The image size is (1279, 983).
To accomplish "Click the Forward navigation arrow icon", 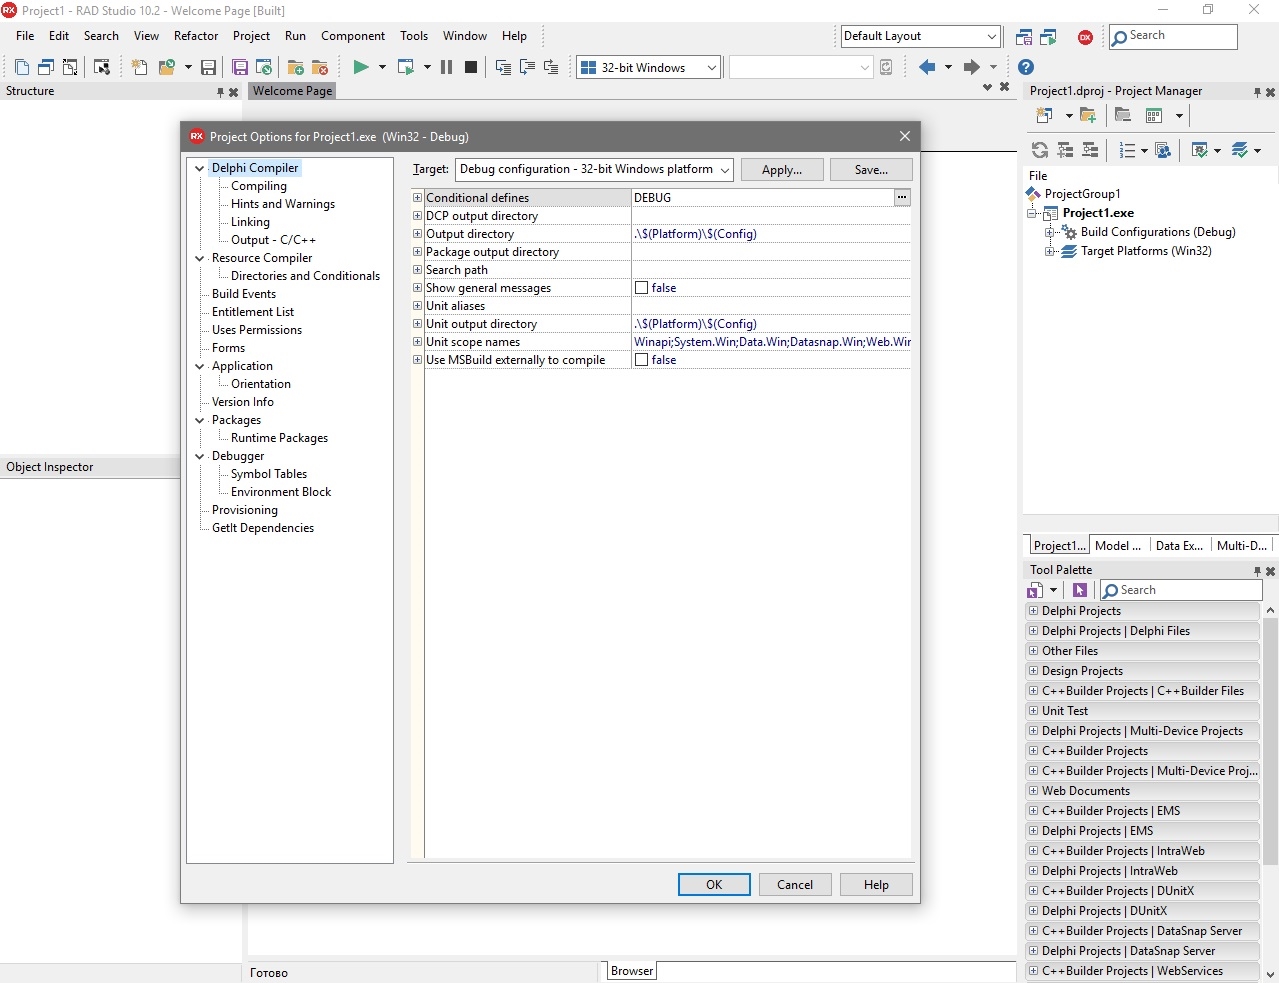I will [x=971, y=67].
